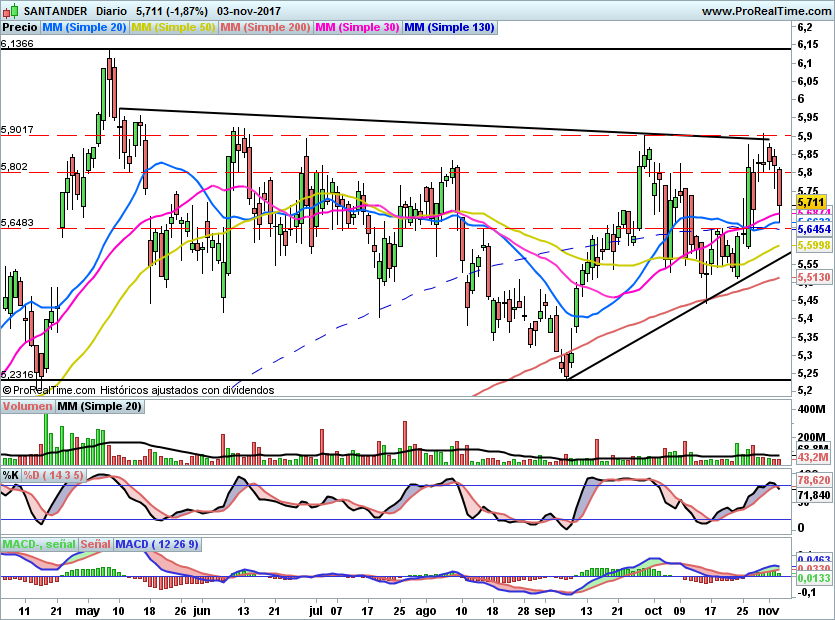Image resolution: width=835 pixels, height=620 pixels.
Task: Click the %D (14 3 5) label
Action: (x=53, y=475)
